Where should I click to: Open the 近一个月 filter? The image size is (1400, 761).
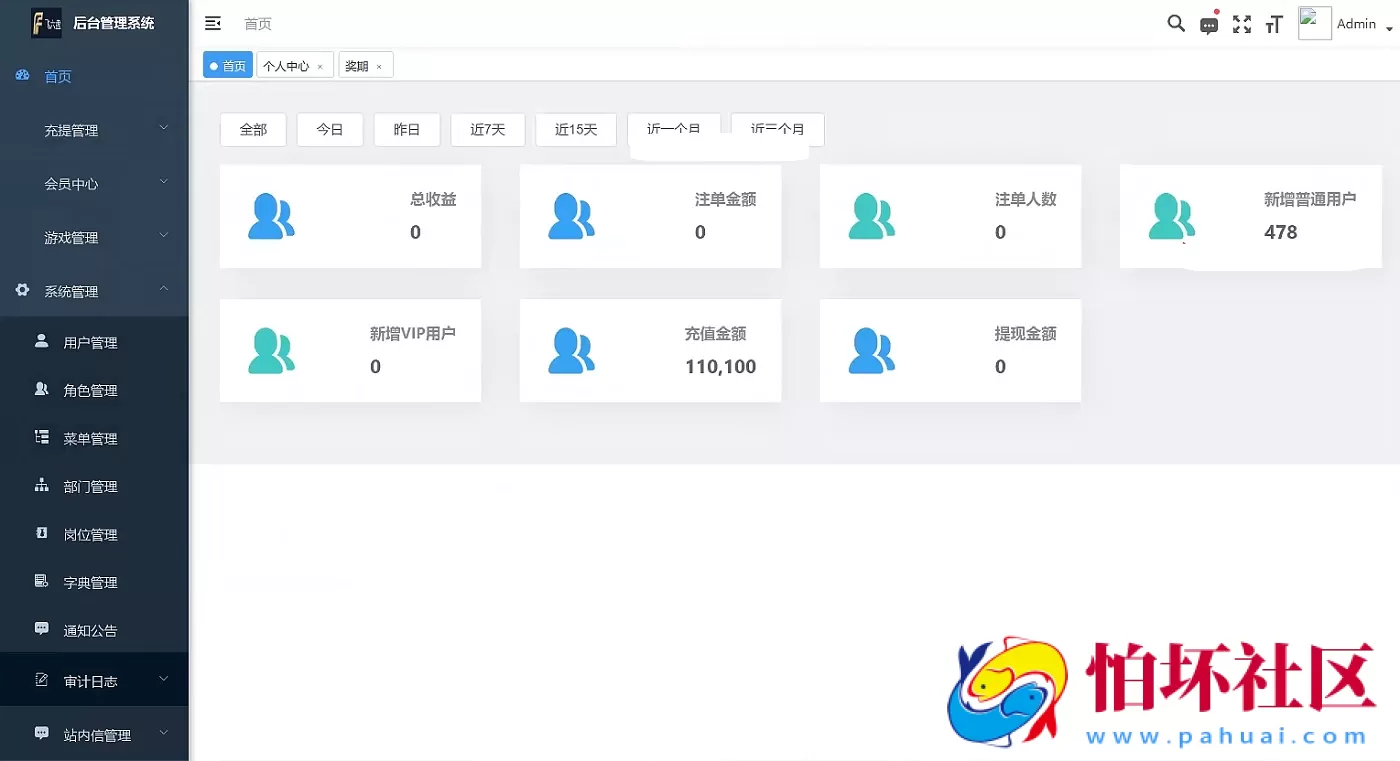[675, 127]
